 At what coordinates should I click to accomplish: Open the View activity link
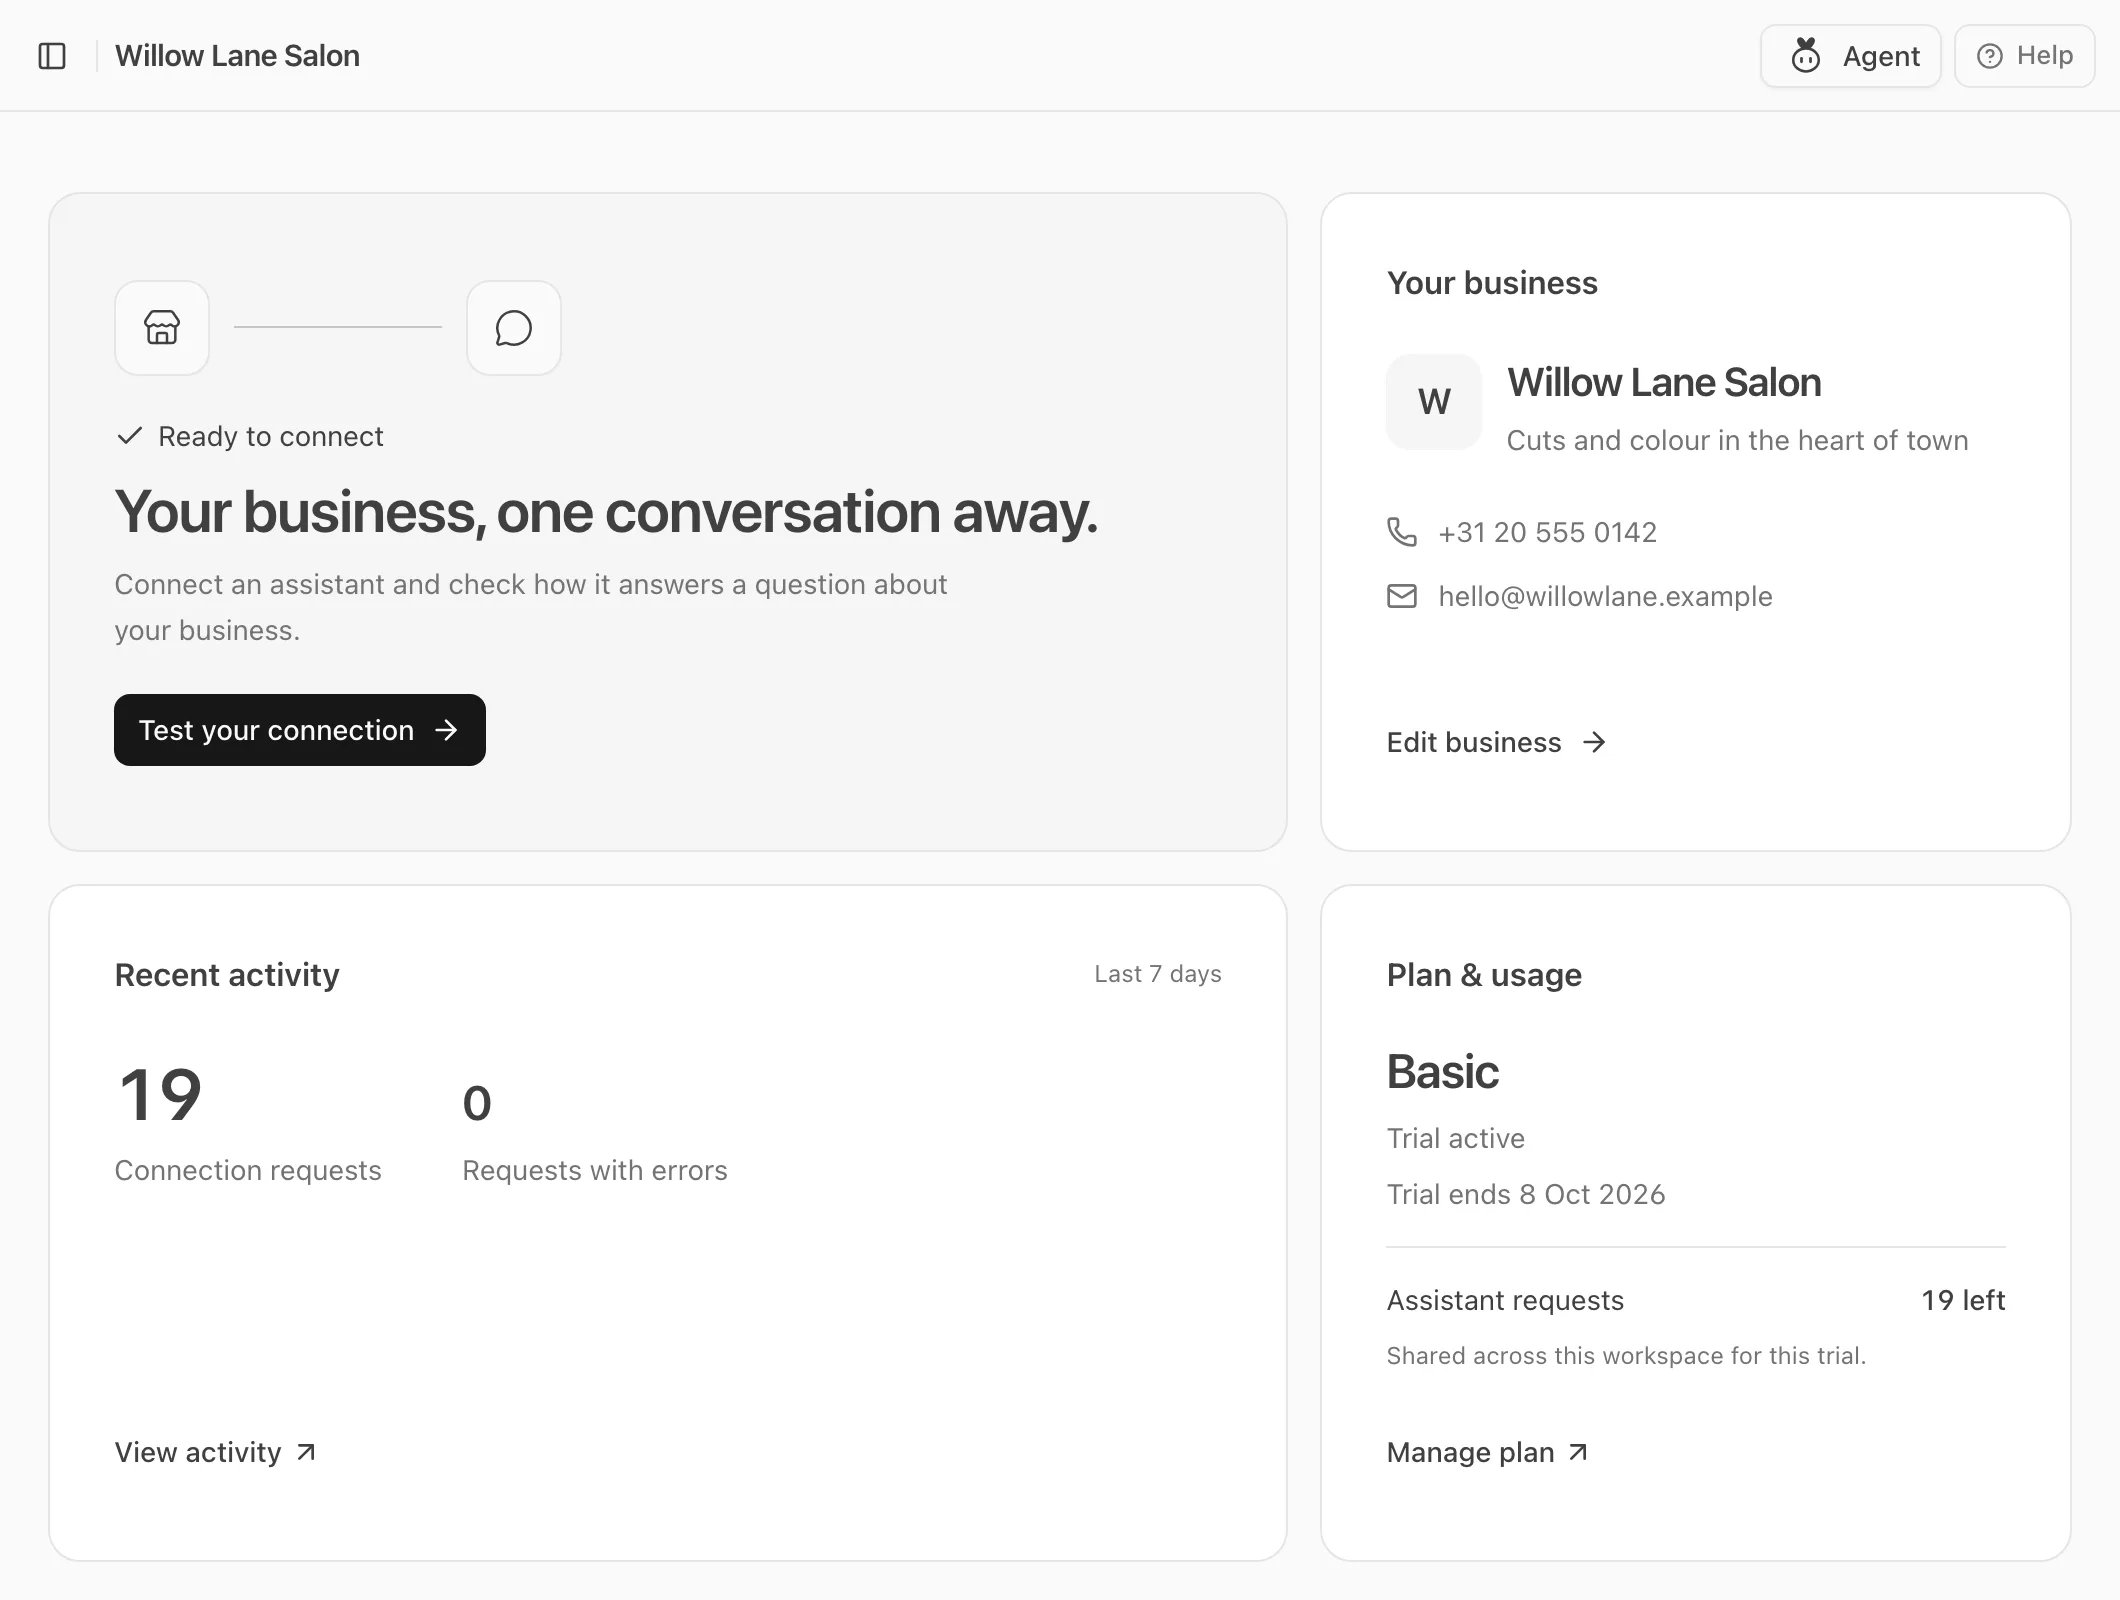(x=216, y=1452)
